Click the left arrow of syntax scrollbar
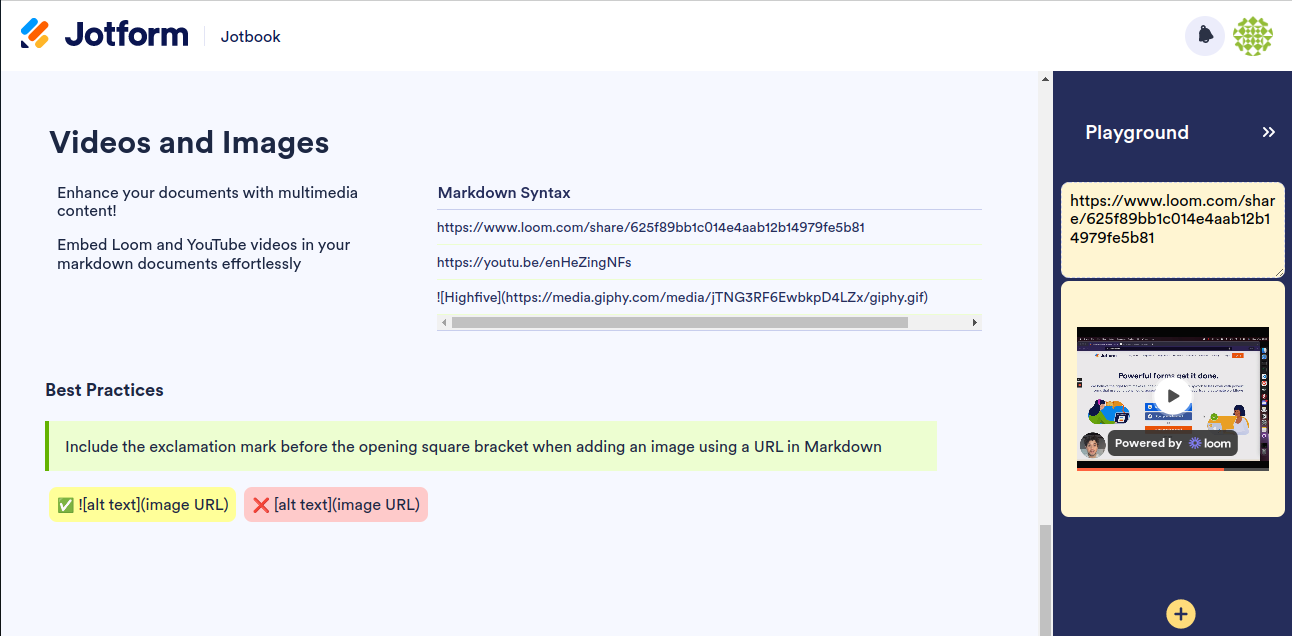Viewport: 1292px width, 636px height. click(x=443, y=322)
